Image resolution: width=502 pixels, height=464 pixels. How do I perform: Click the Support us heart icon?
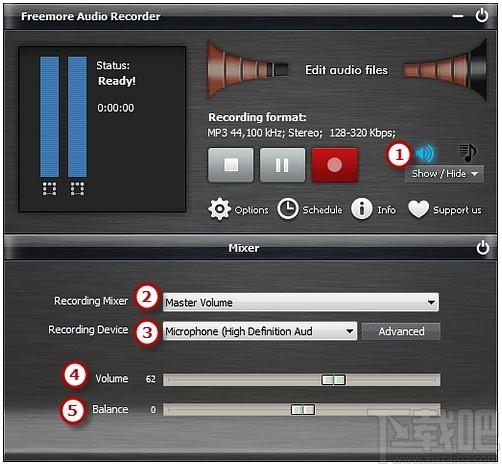[418, 209]
